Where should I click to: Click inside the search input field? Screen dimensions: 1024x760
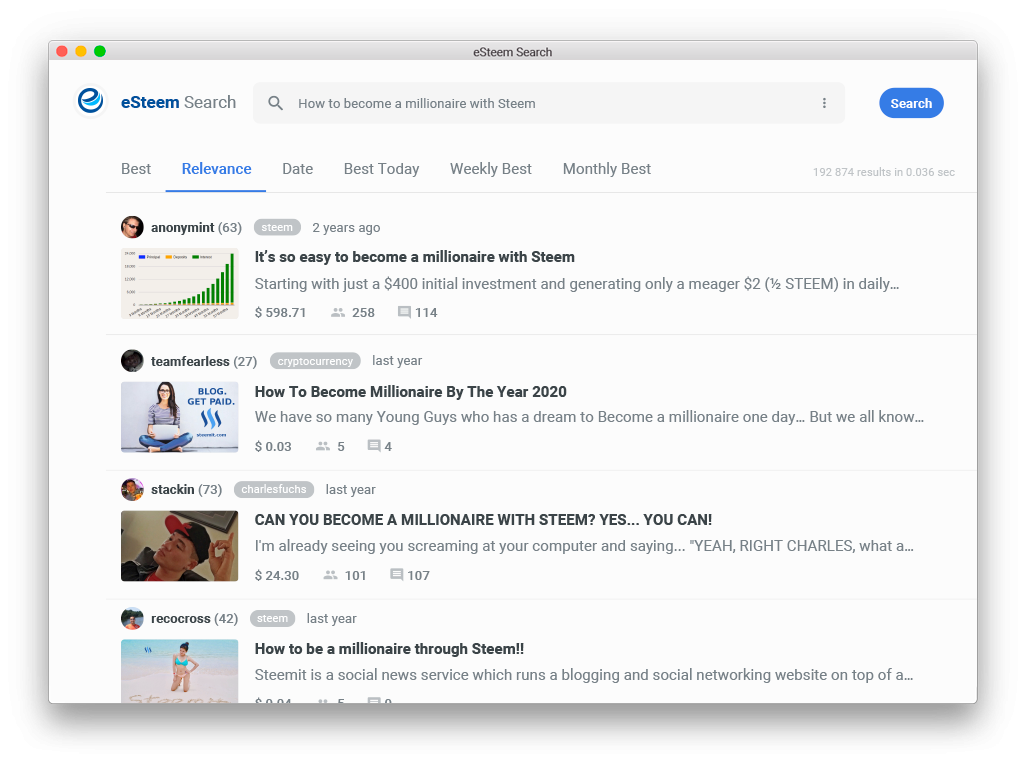550,103
